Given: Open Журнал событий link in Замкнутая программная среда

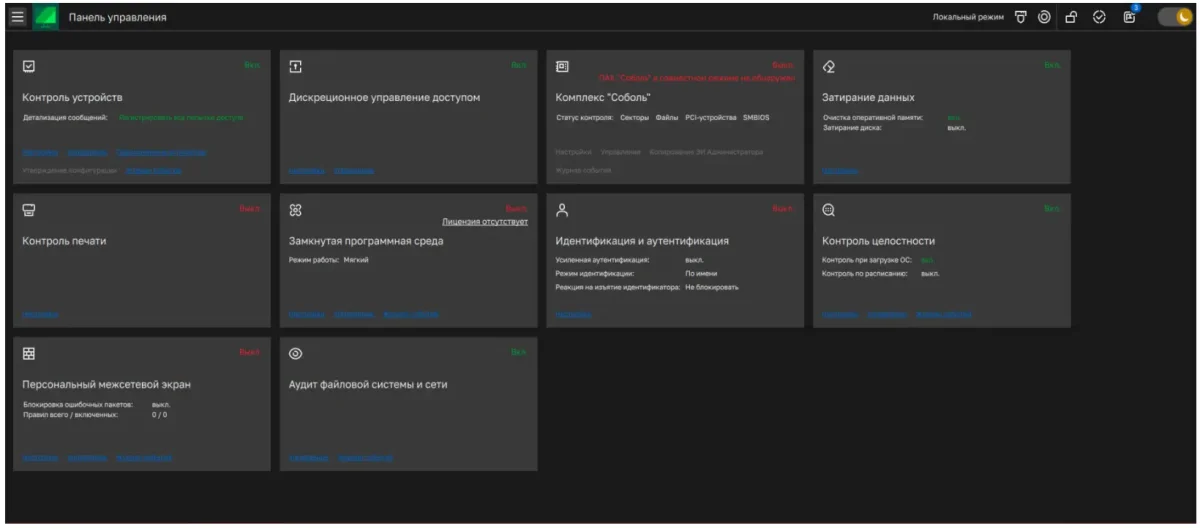Looking at the screenshot, I should coord(410,314).
